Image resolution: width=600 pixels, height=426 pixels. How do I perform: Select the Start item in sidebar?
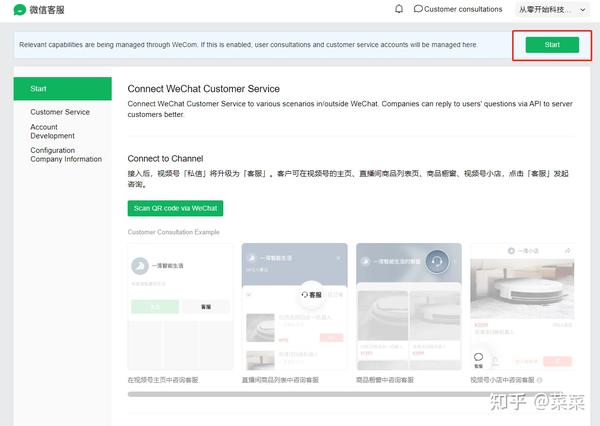point(62,88)
